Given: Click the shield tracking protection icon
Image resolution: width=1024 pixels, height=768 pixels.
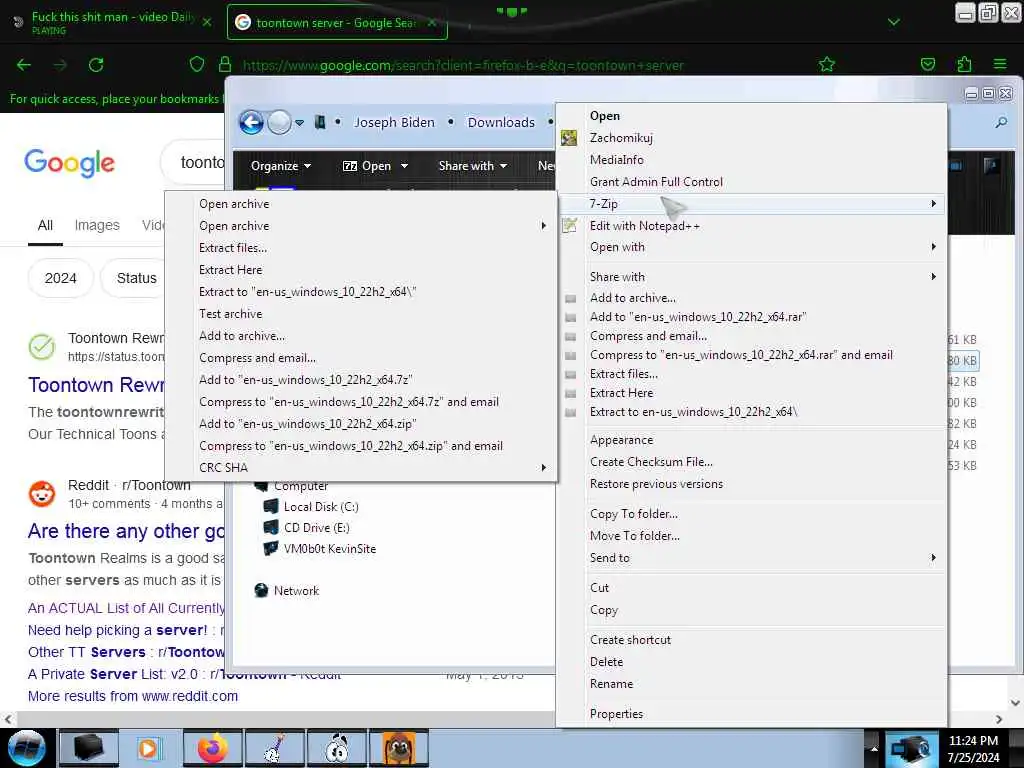Looking at the screenshot, I should point(197,64).
